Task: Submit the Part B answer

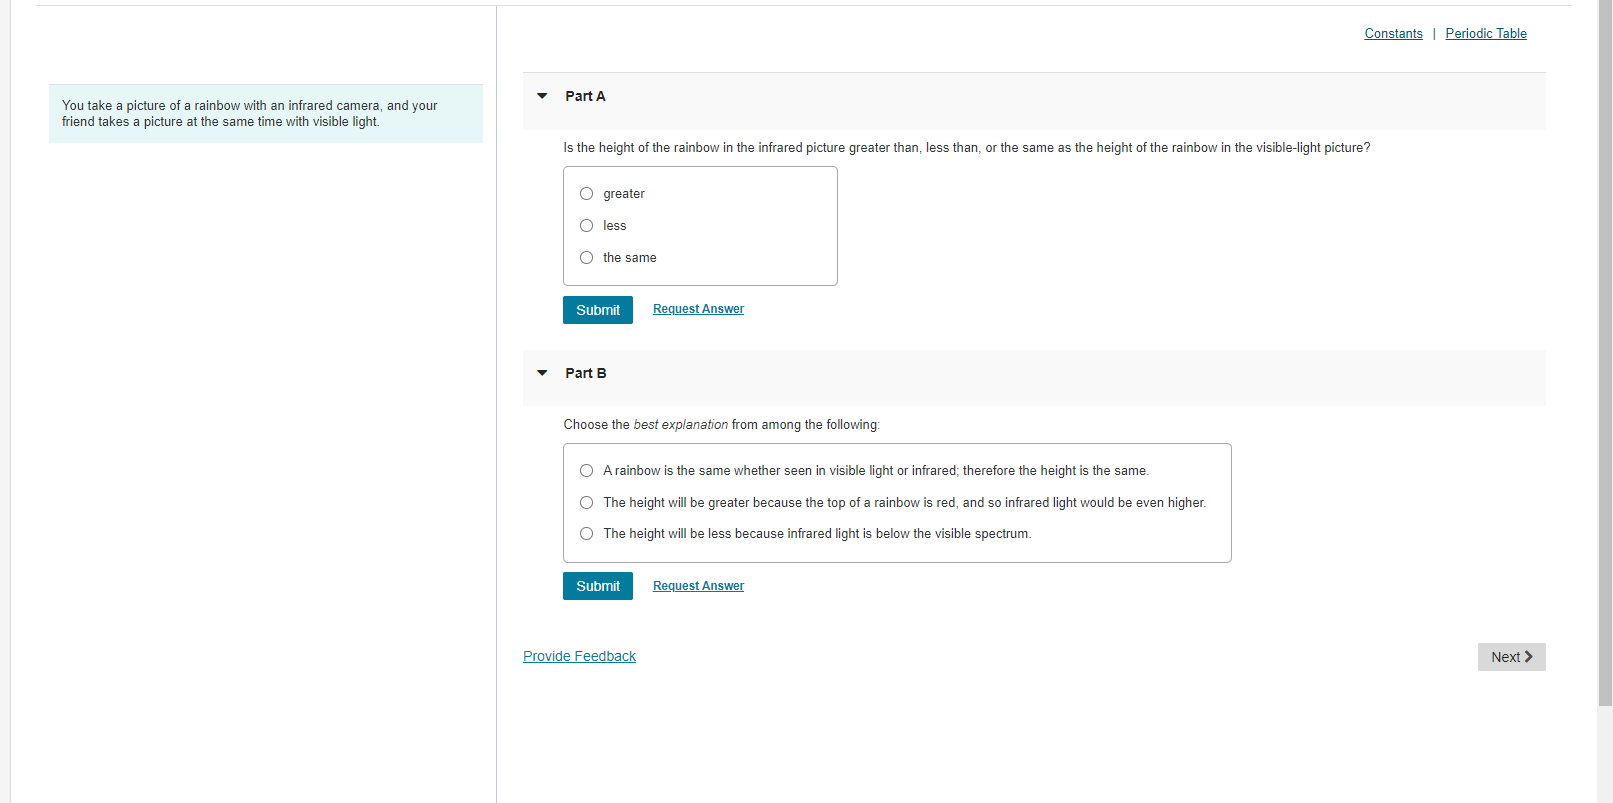Action: tap(598, 586)
